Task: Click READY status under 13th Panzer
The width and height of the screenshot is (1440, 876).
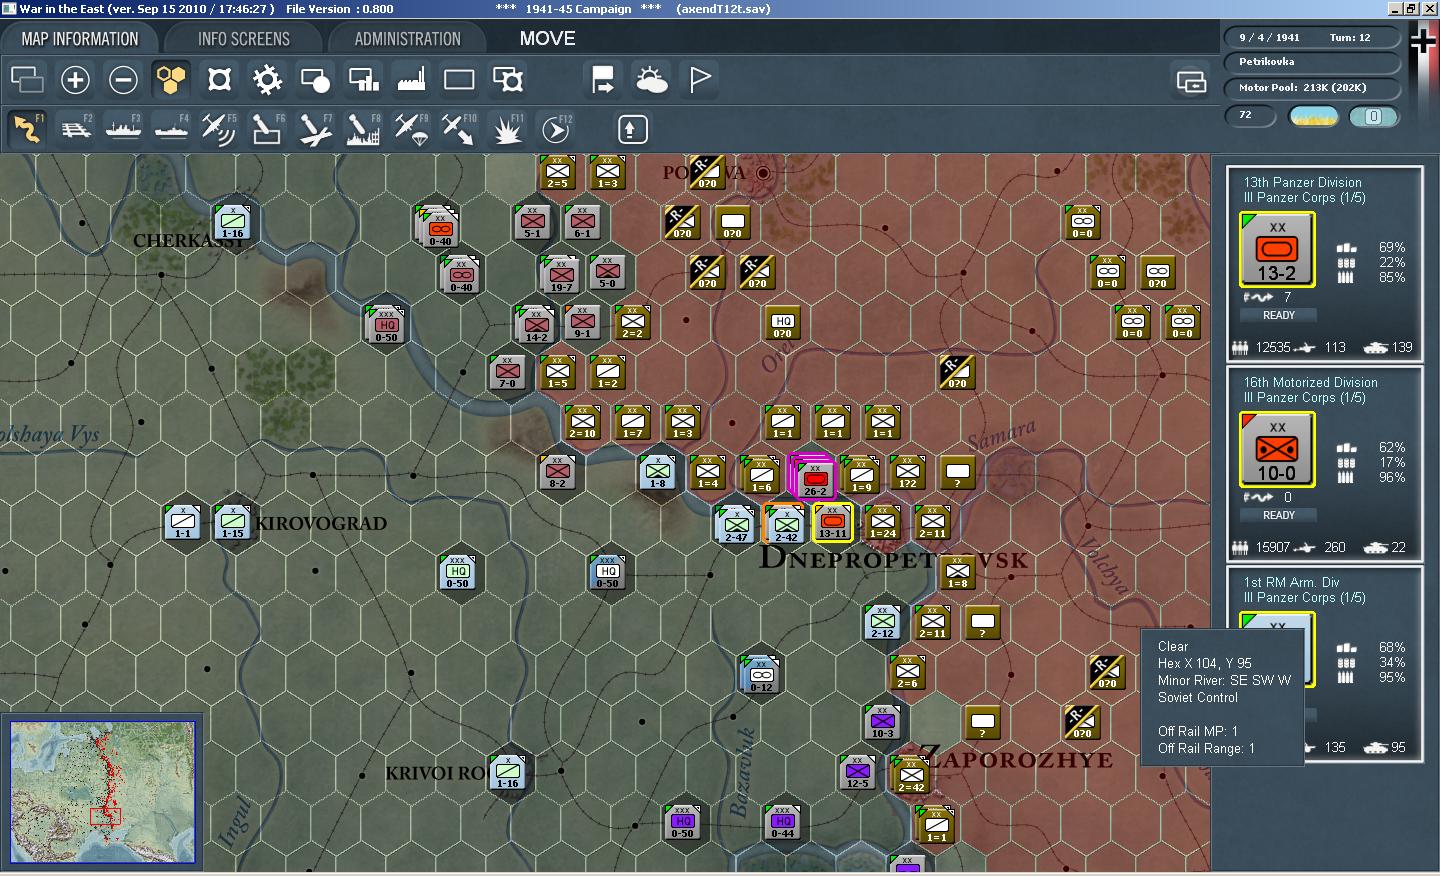Action: coord(1278,315)
